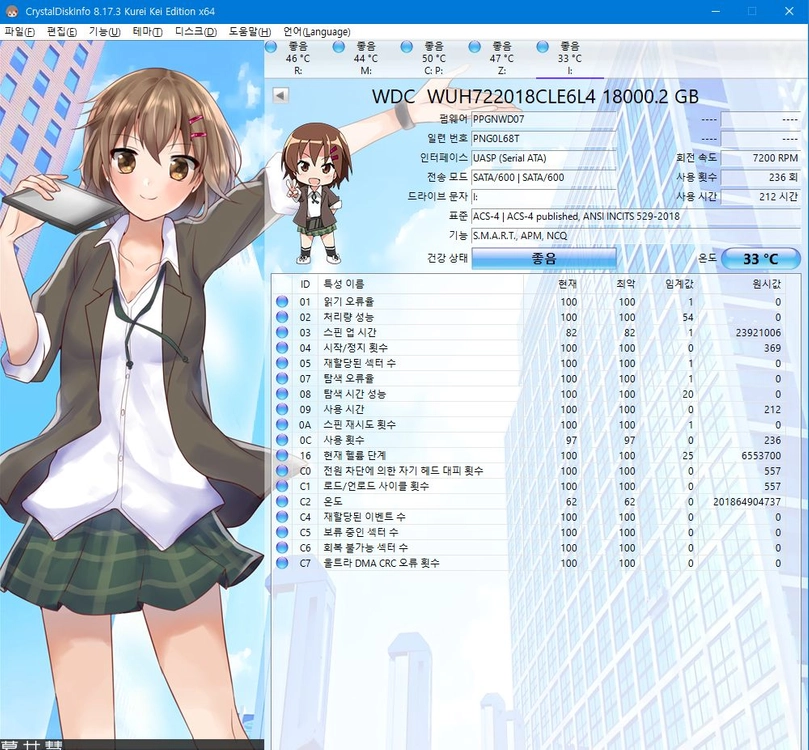809x750 pixels.
Task: Select raw value 201864904737
Action: pos(747,501)
